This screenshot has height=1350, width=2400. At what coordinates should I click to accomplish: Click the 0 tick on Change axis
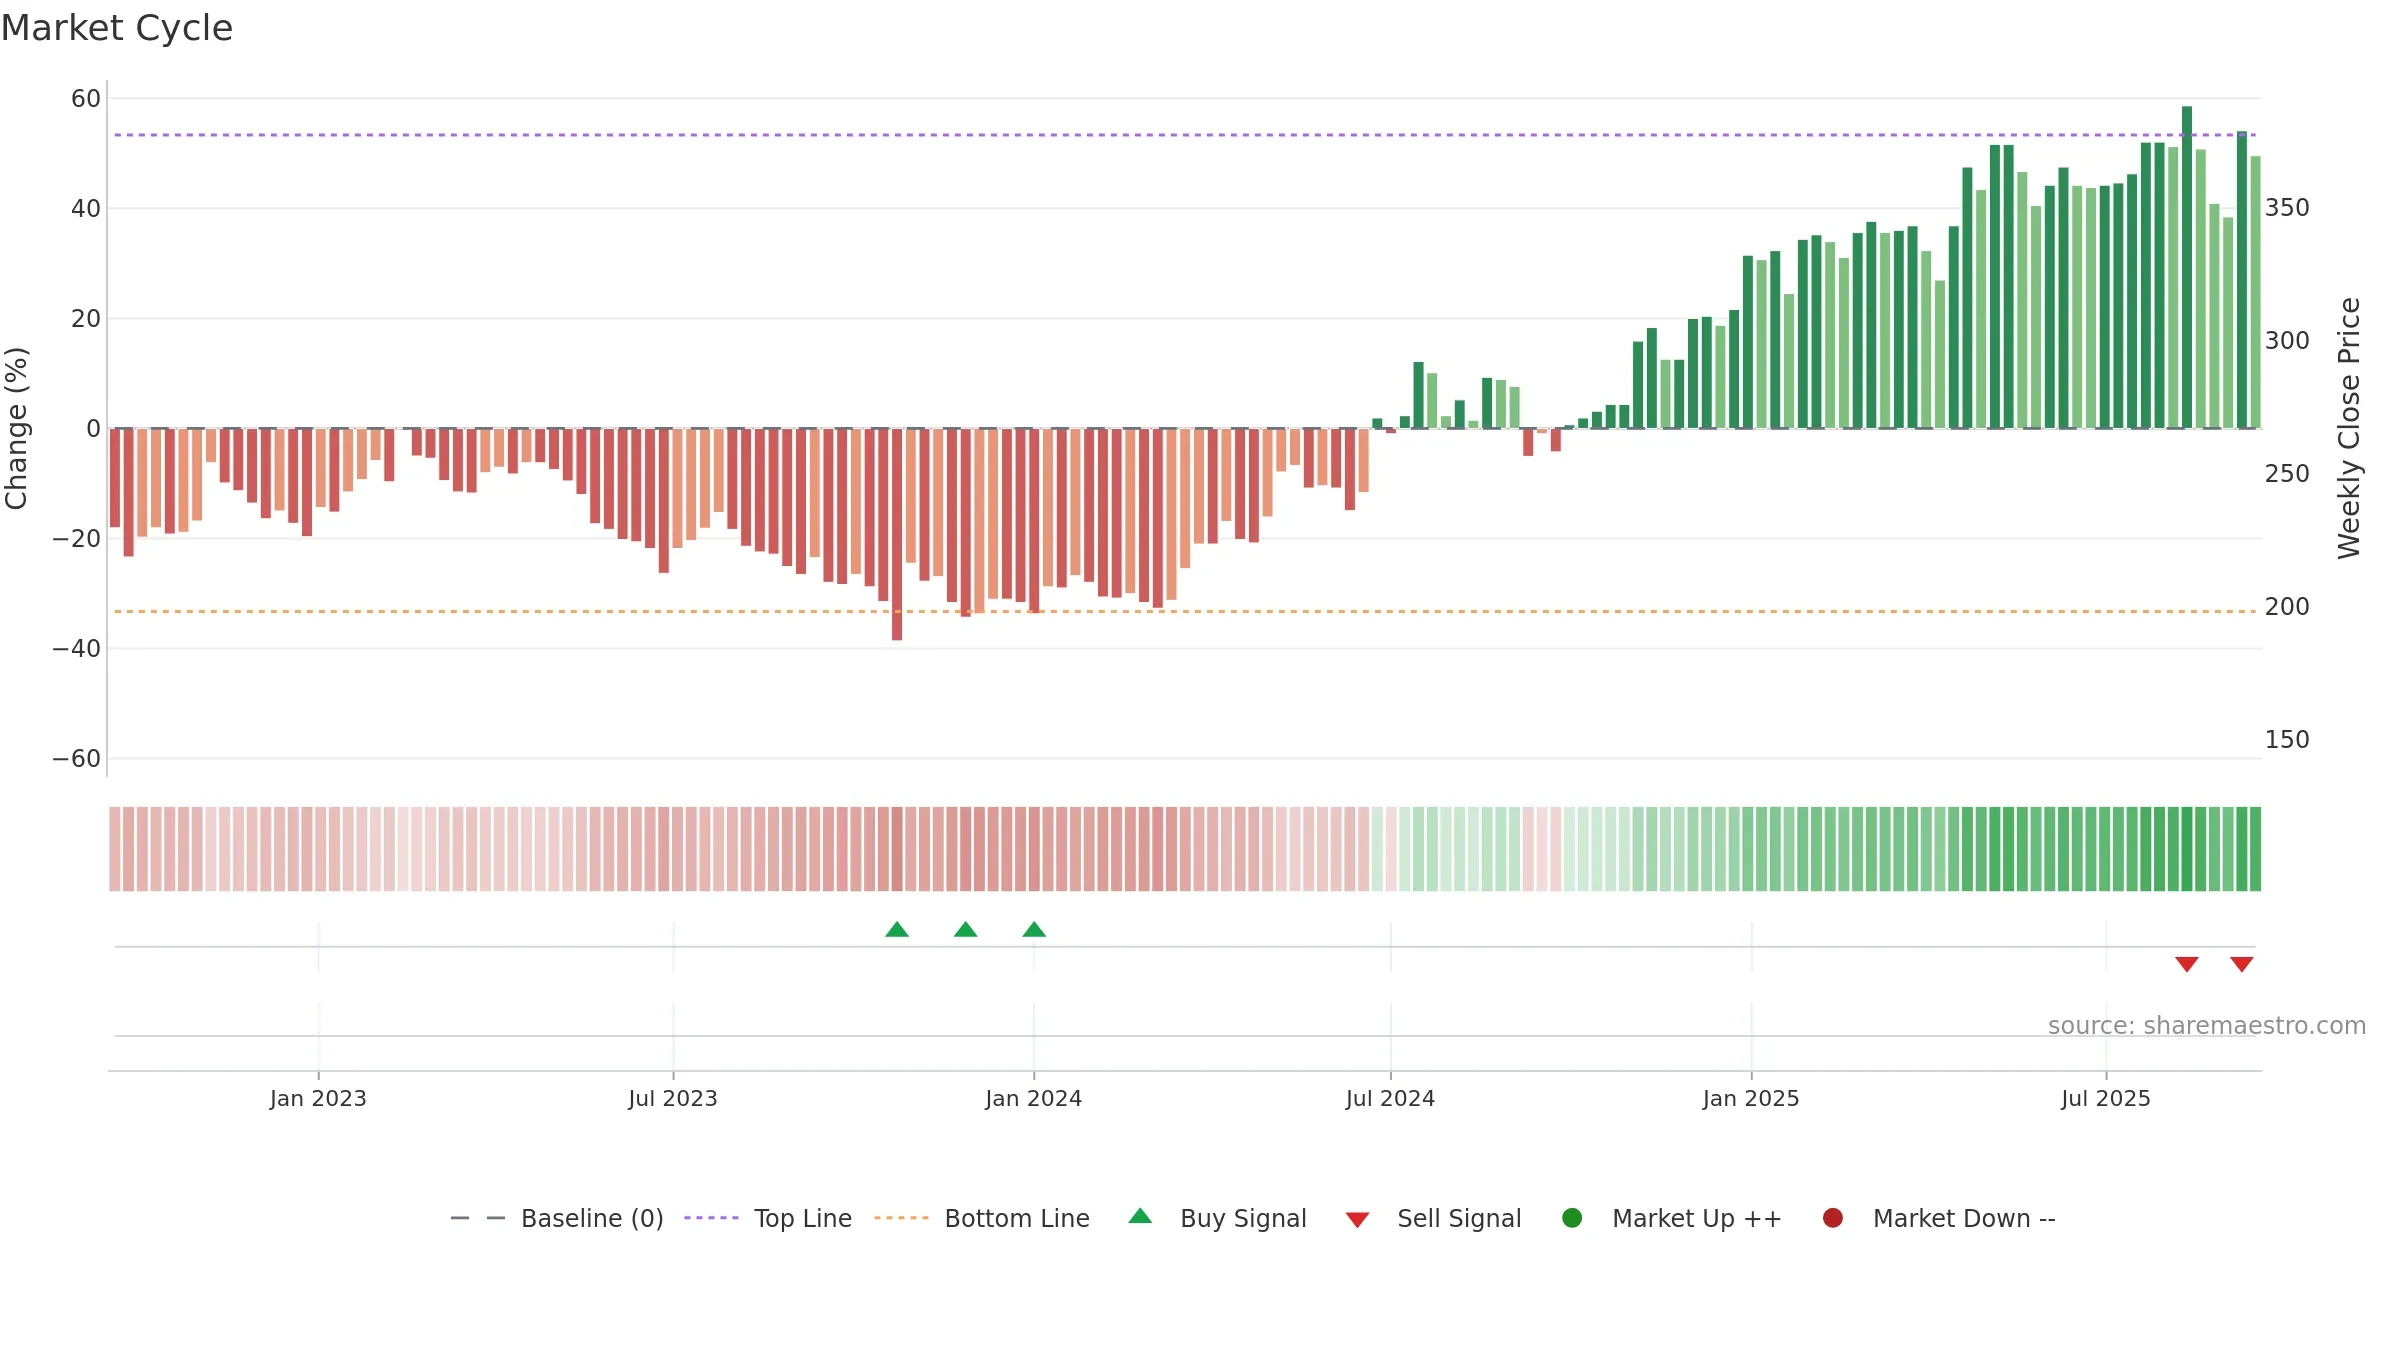93,428
